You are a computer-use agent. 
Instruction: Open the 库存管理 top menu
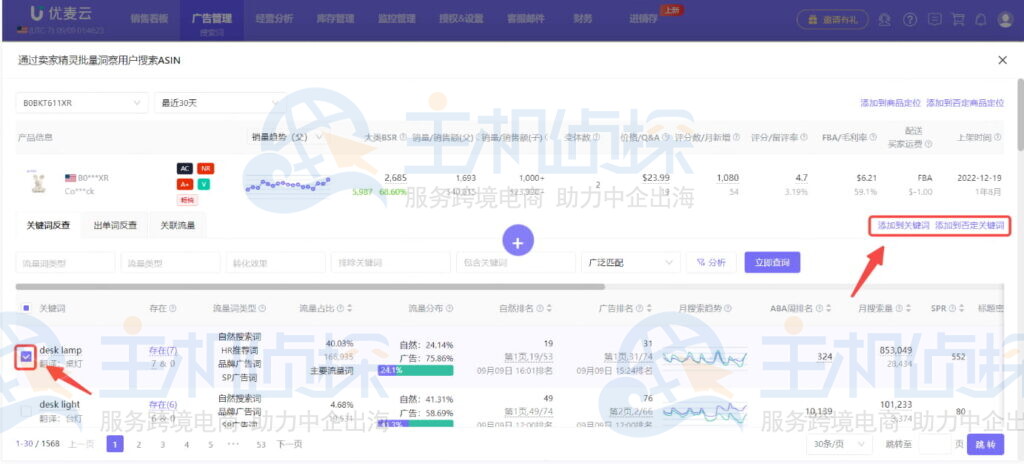(335, 19)
